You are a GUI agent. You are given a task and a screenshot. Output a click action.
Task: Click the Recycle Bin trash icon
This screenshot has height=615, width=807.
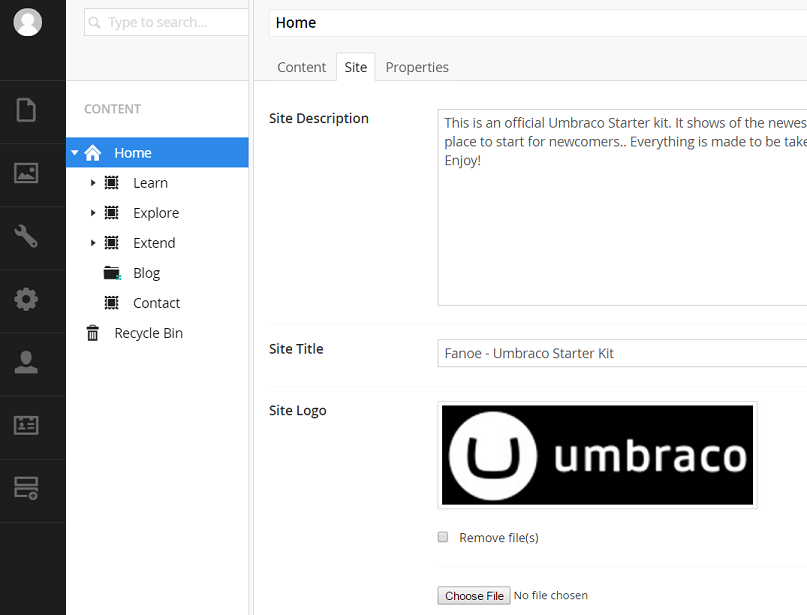[x=93, y=333]
